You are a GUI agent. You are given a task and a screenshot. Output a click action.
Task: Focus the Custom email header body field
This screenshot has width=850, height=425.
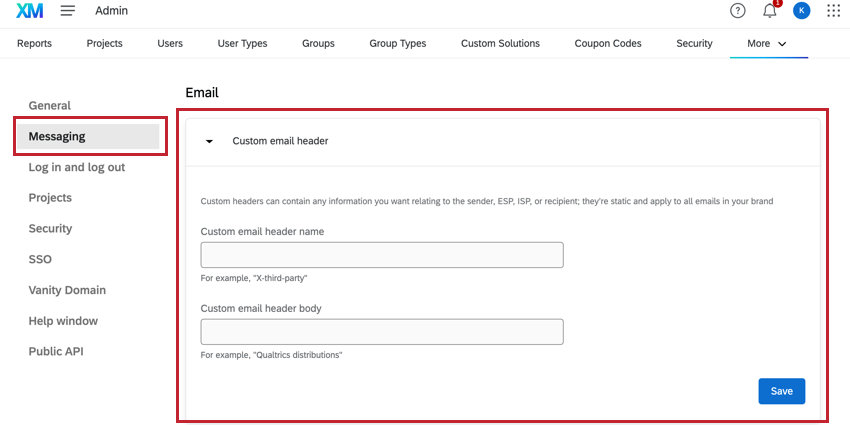382,332
